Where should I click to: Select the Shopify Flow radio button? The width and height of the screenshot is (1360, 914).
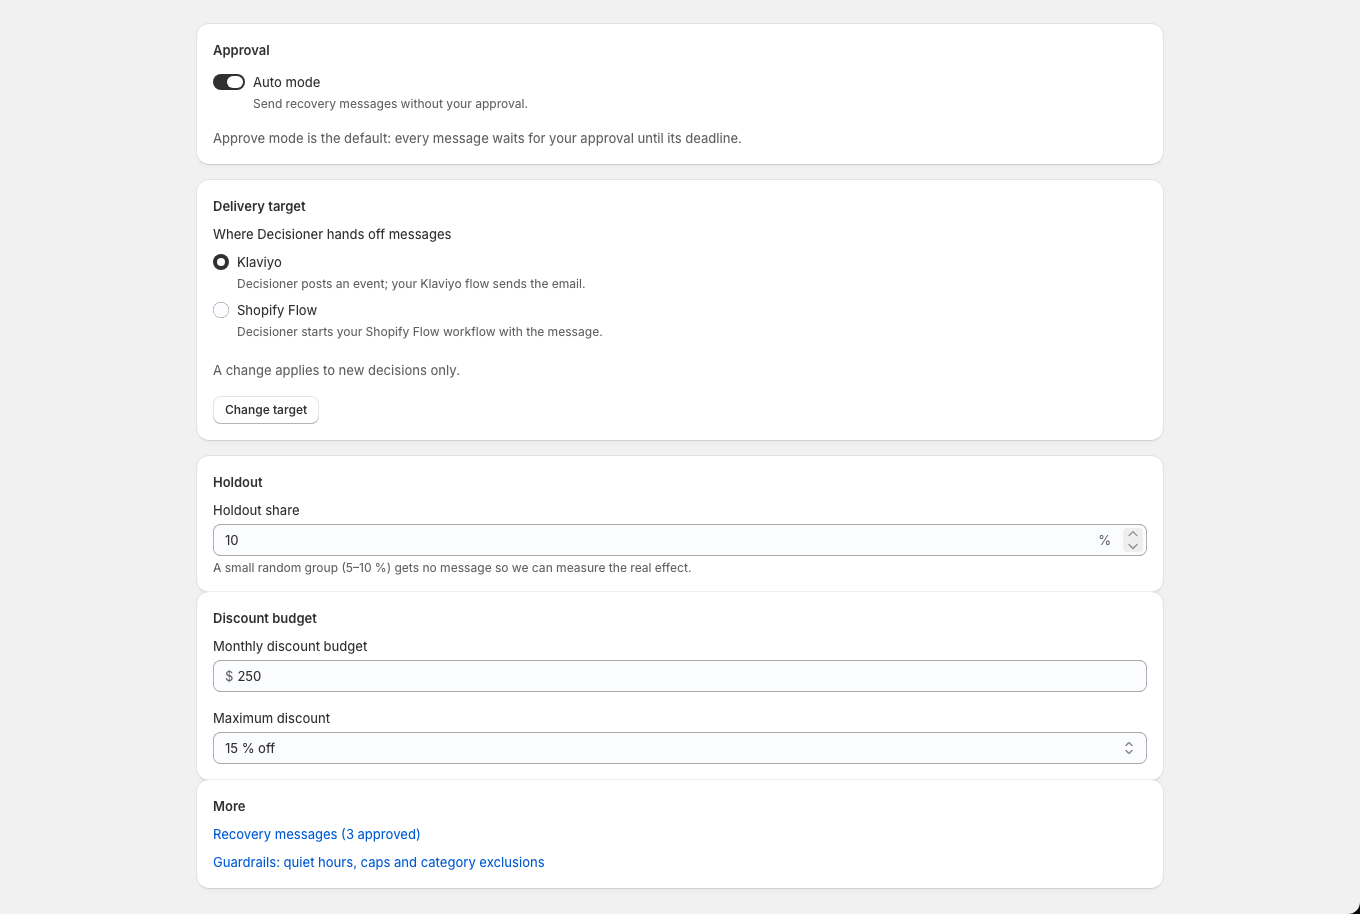point(221,310)
